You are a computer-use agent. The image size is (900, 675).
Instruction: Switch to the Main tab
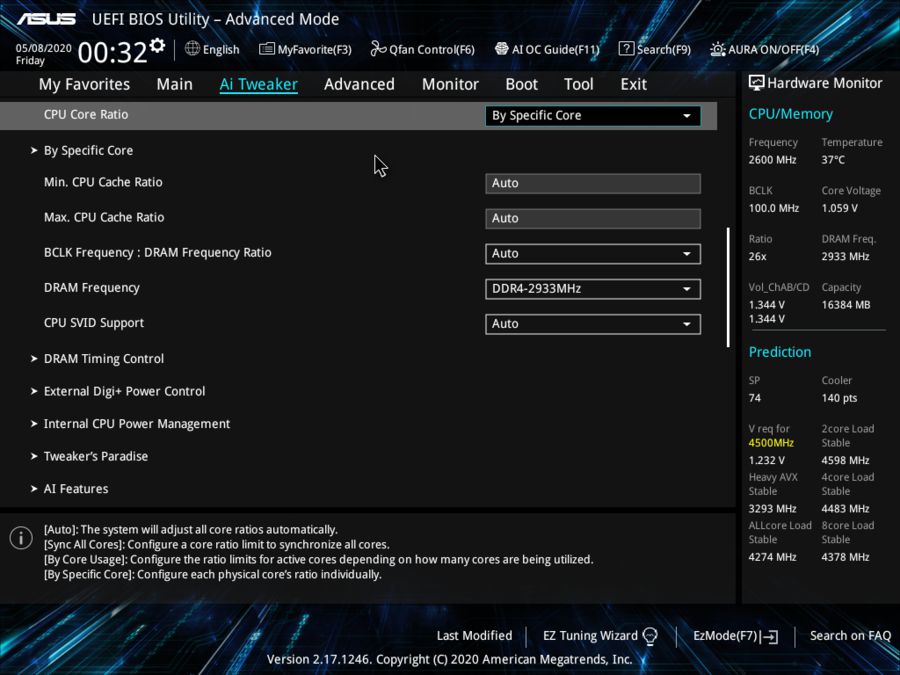point(174,84)
